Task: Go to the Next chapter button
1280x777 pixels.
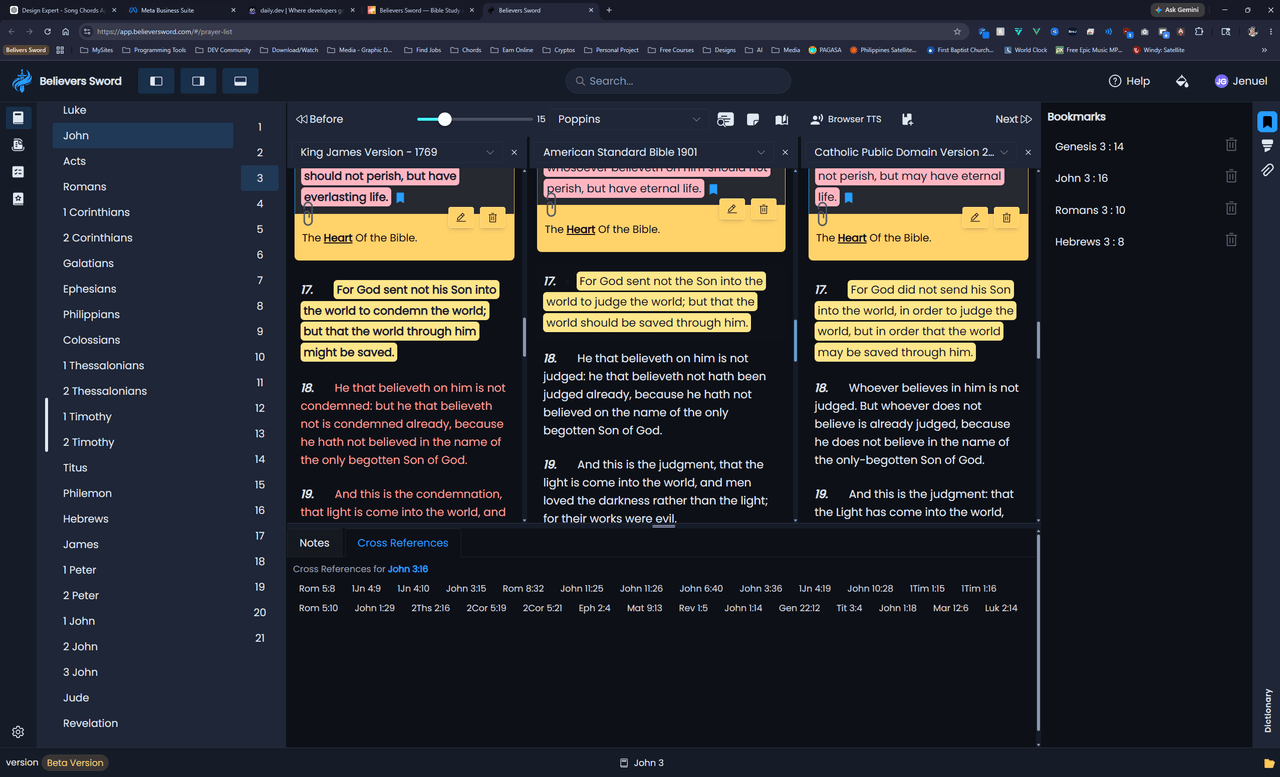Action: point(1013,119)
